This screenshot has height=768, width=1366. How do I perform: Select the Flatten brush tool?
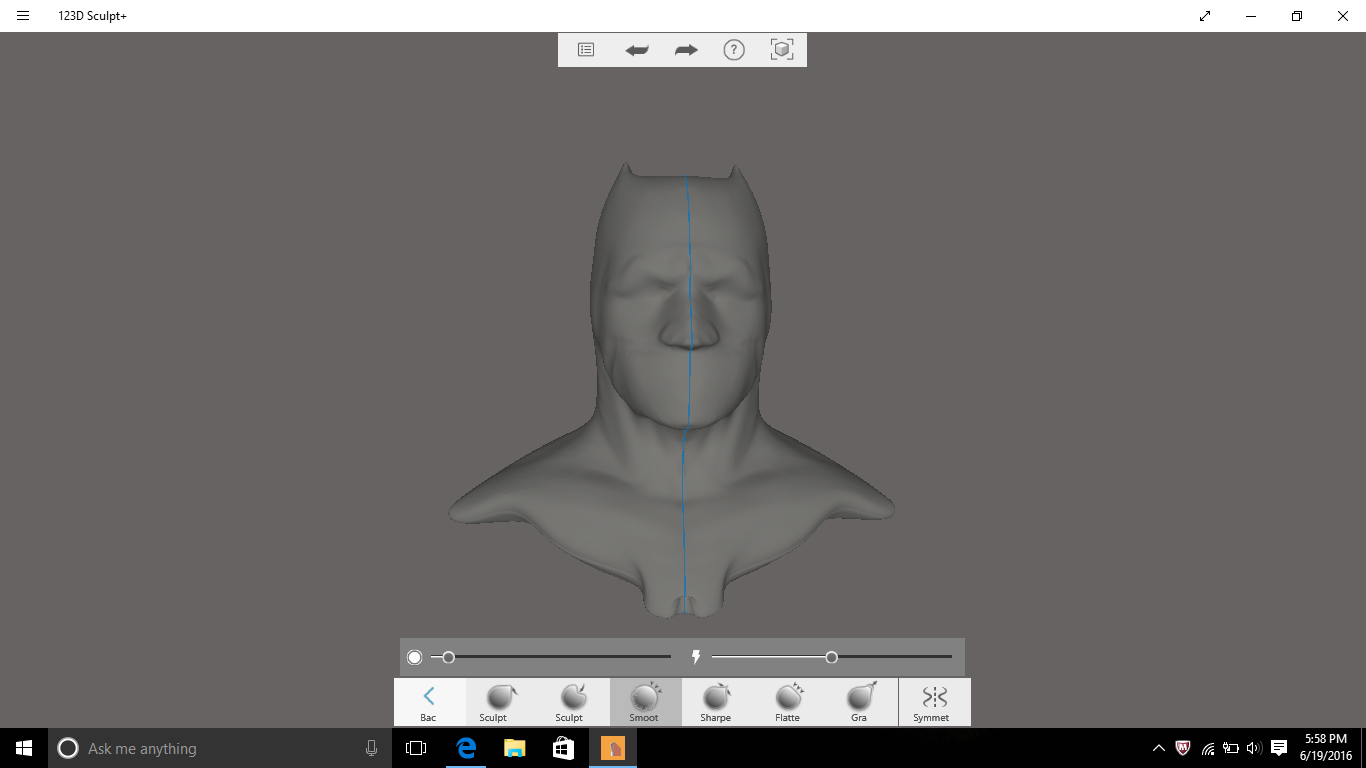click(x=789, y=702)
